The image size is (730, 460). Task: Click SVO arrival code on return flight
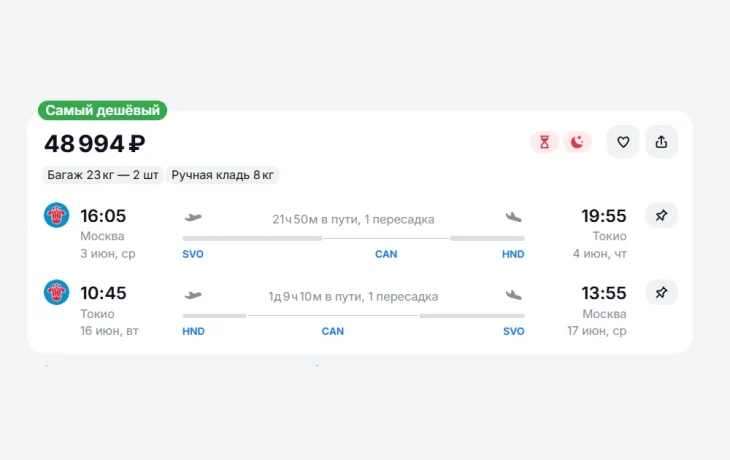(x=514, y=331)
